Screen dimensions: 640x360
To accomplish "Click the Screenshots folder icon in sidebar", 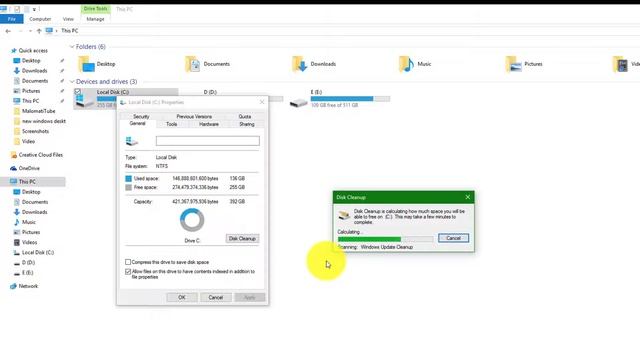I will (17, 131).
